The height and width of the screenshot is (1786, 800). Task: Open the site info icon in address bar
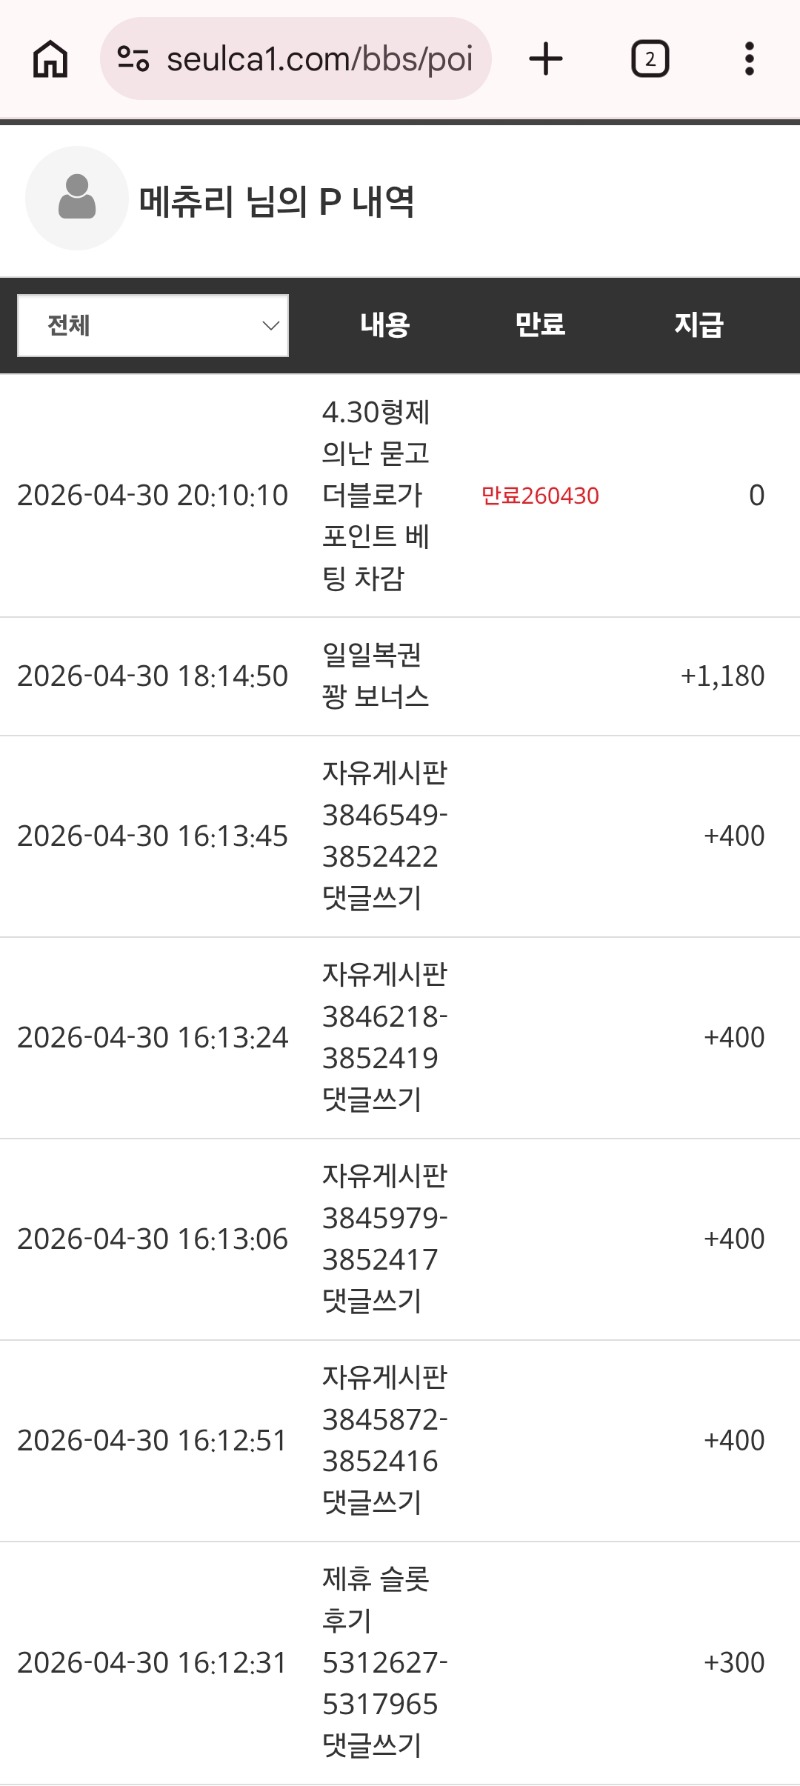pyautogui.click(x=133, y=59)
